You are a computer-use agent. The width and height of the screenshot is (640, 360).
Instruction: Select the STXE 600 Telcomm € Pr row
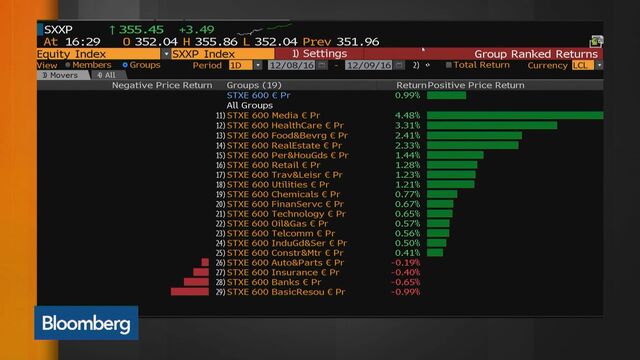280,233
